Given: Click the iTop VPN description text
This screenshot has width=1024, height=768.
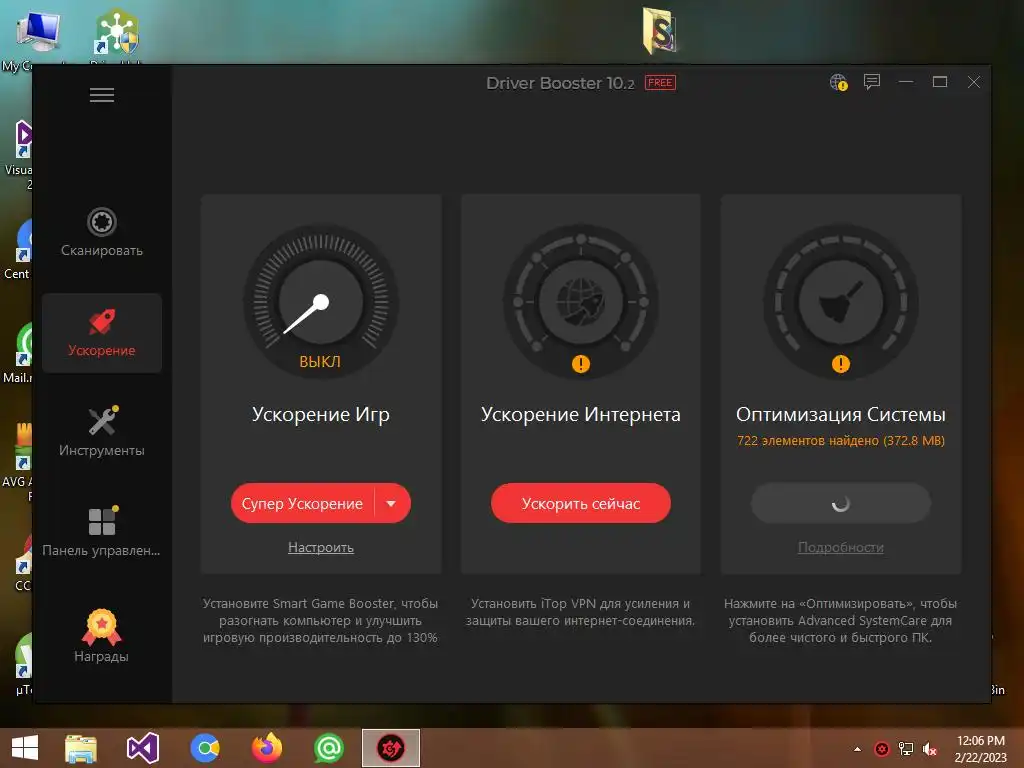Looking at the screenshot, I should (x=581, y=612).
